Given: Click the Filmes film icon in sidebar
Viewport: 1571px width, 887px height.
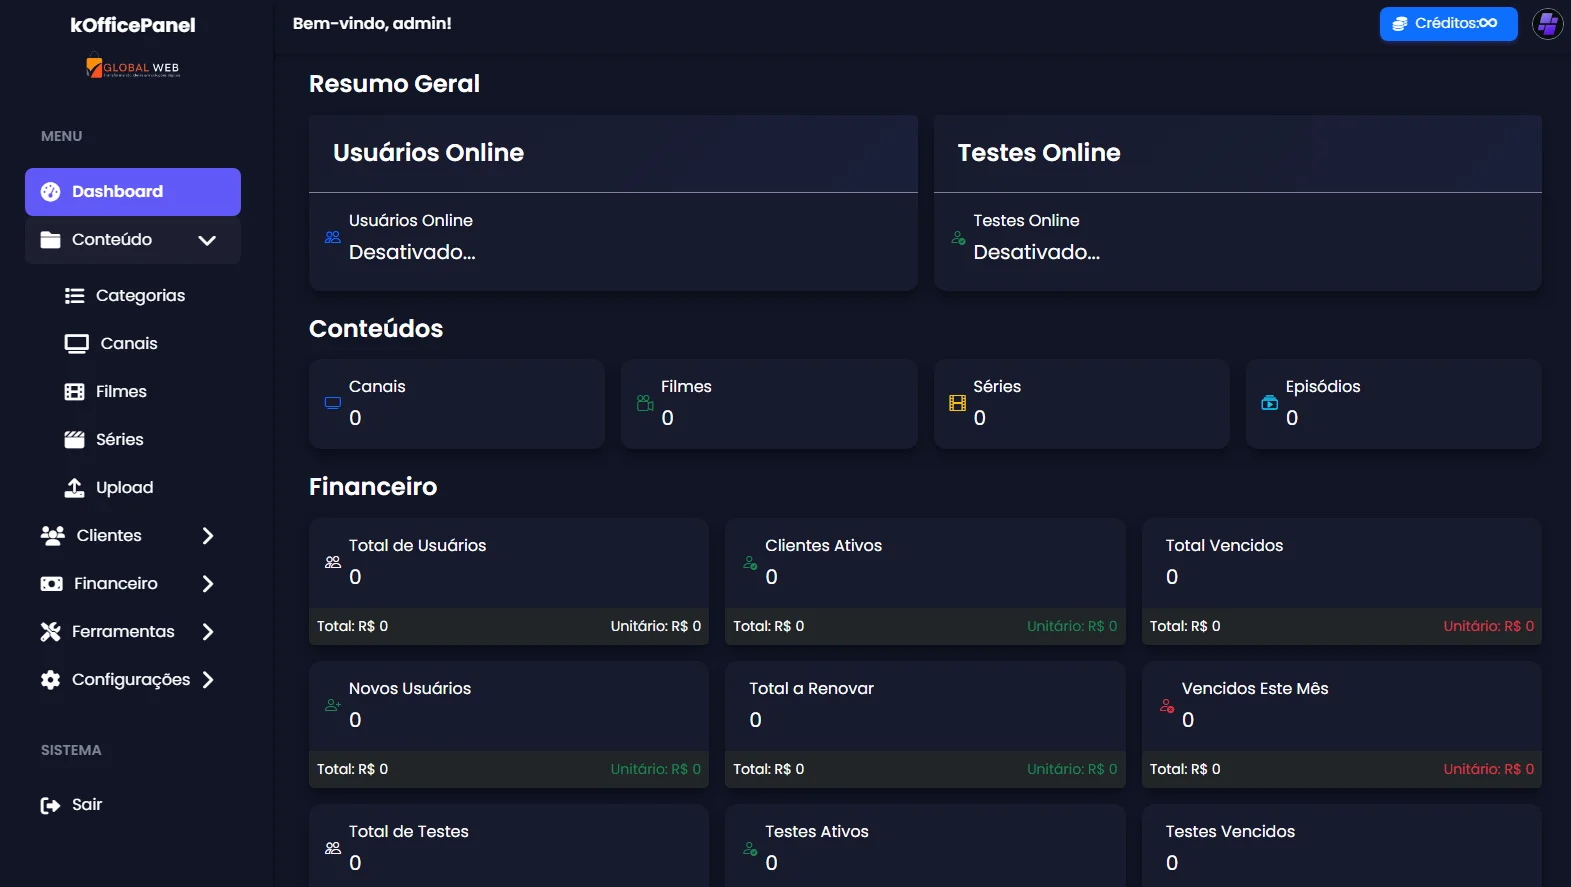Looking at the screenshot, I should click(x=74, y=392).
